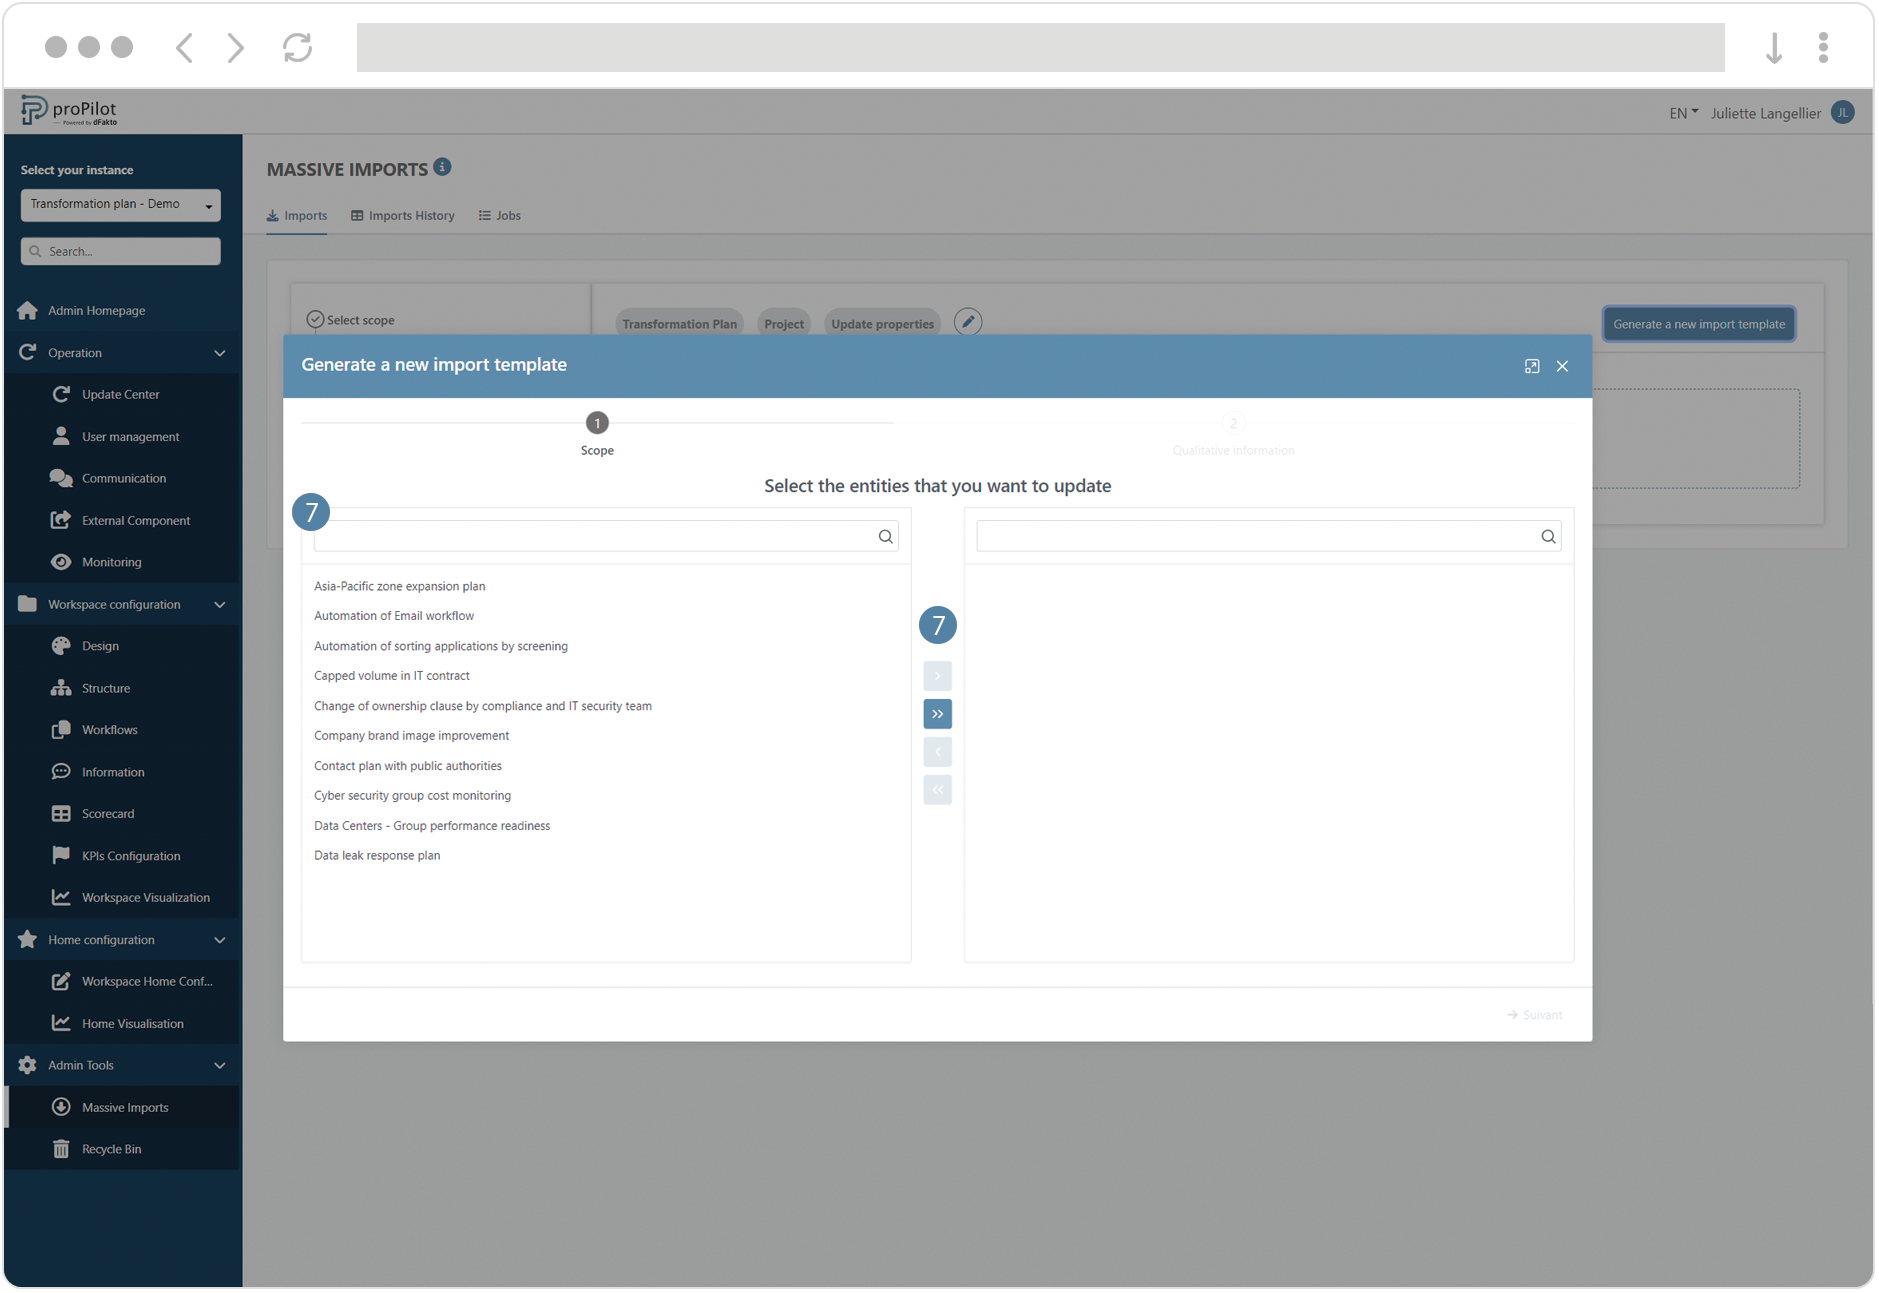Select Data leak response plan entity

pyautogui.click(x=377, y=856)
